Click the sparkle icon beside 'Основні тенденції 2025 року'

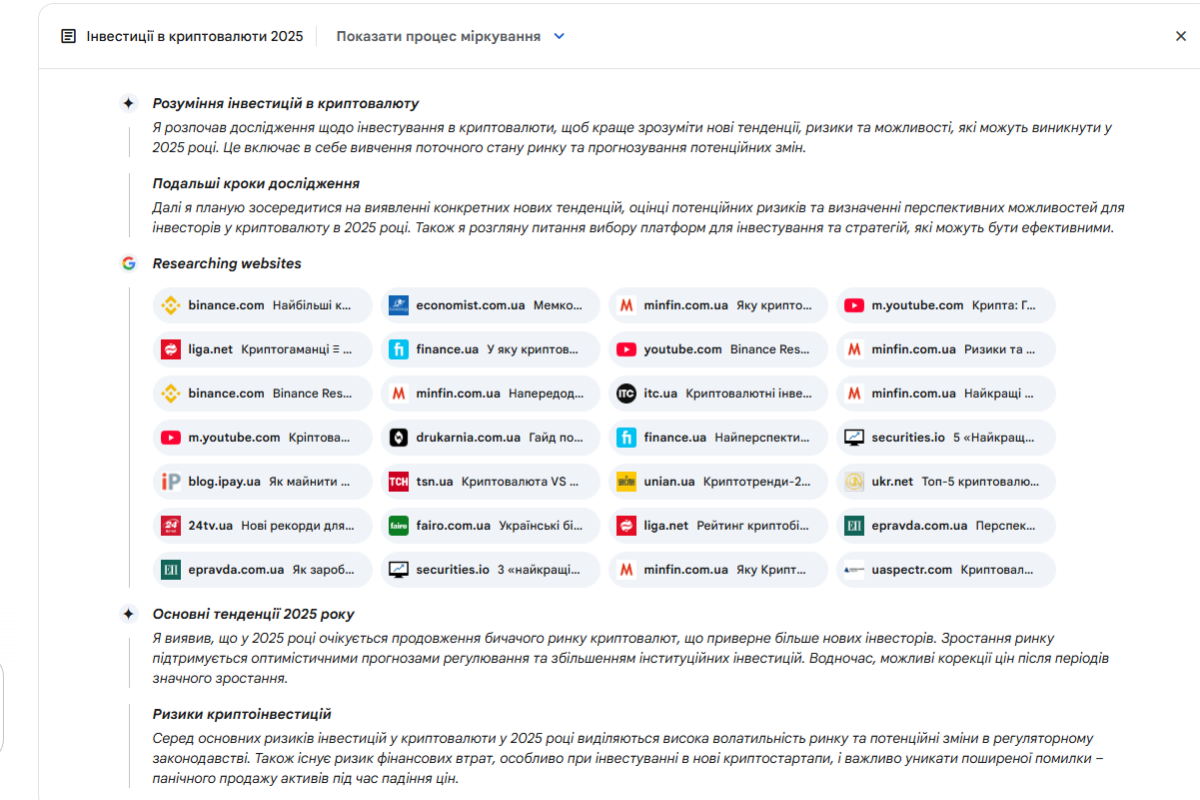pos(128,614)
